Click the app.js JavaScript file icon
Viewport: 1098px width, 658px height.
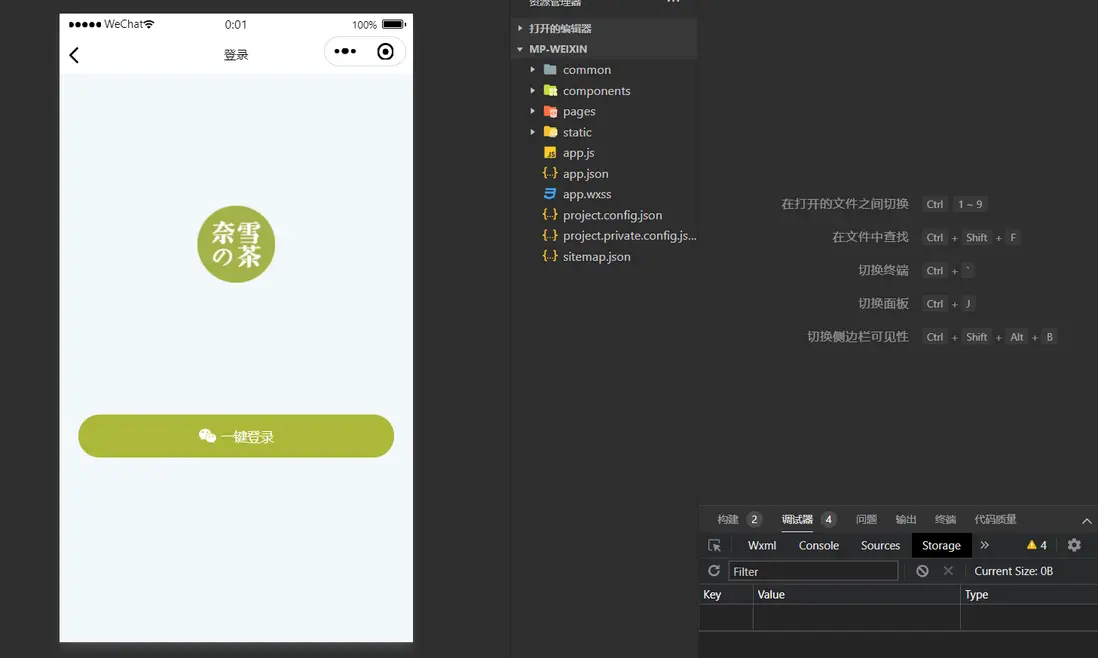point(550,153)
